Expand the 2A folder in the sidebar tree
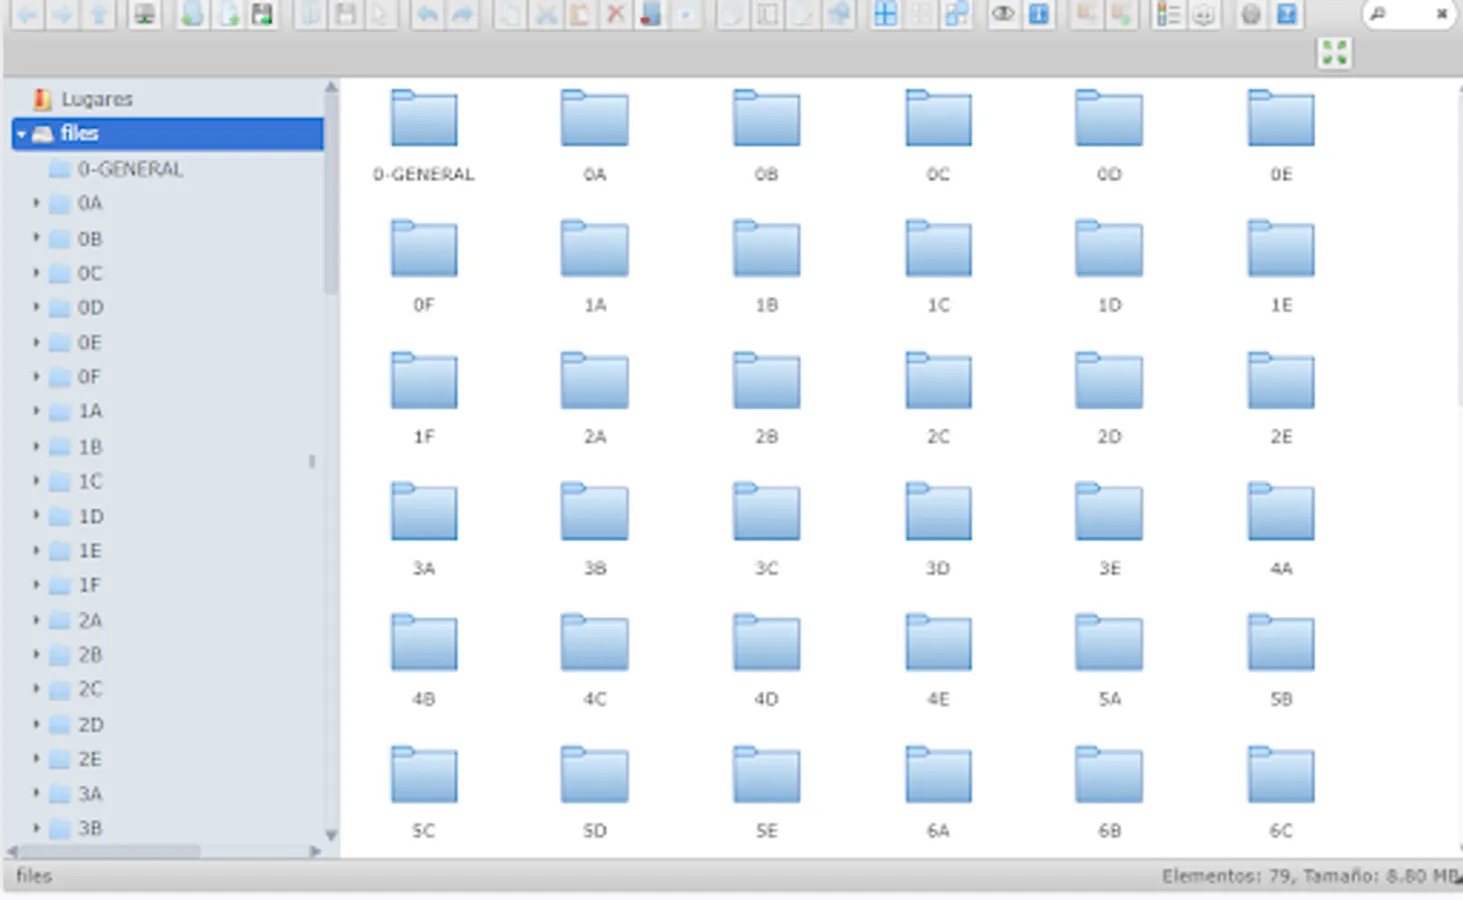1463x900 pixels. click(x=37, y=620)
